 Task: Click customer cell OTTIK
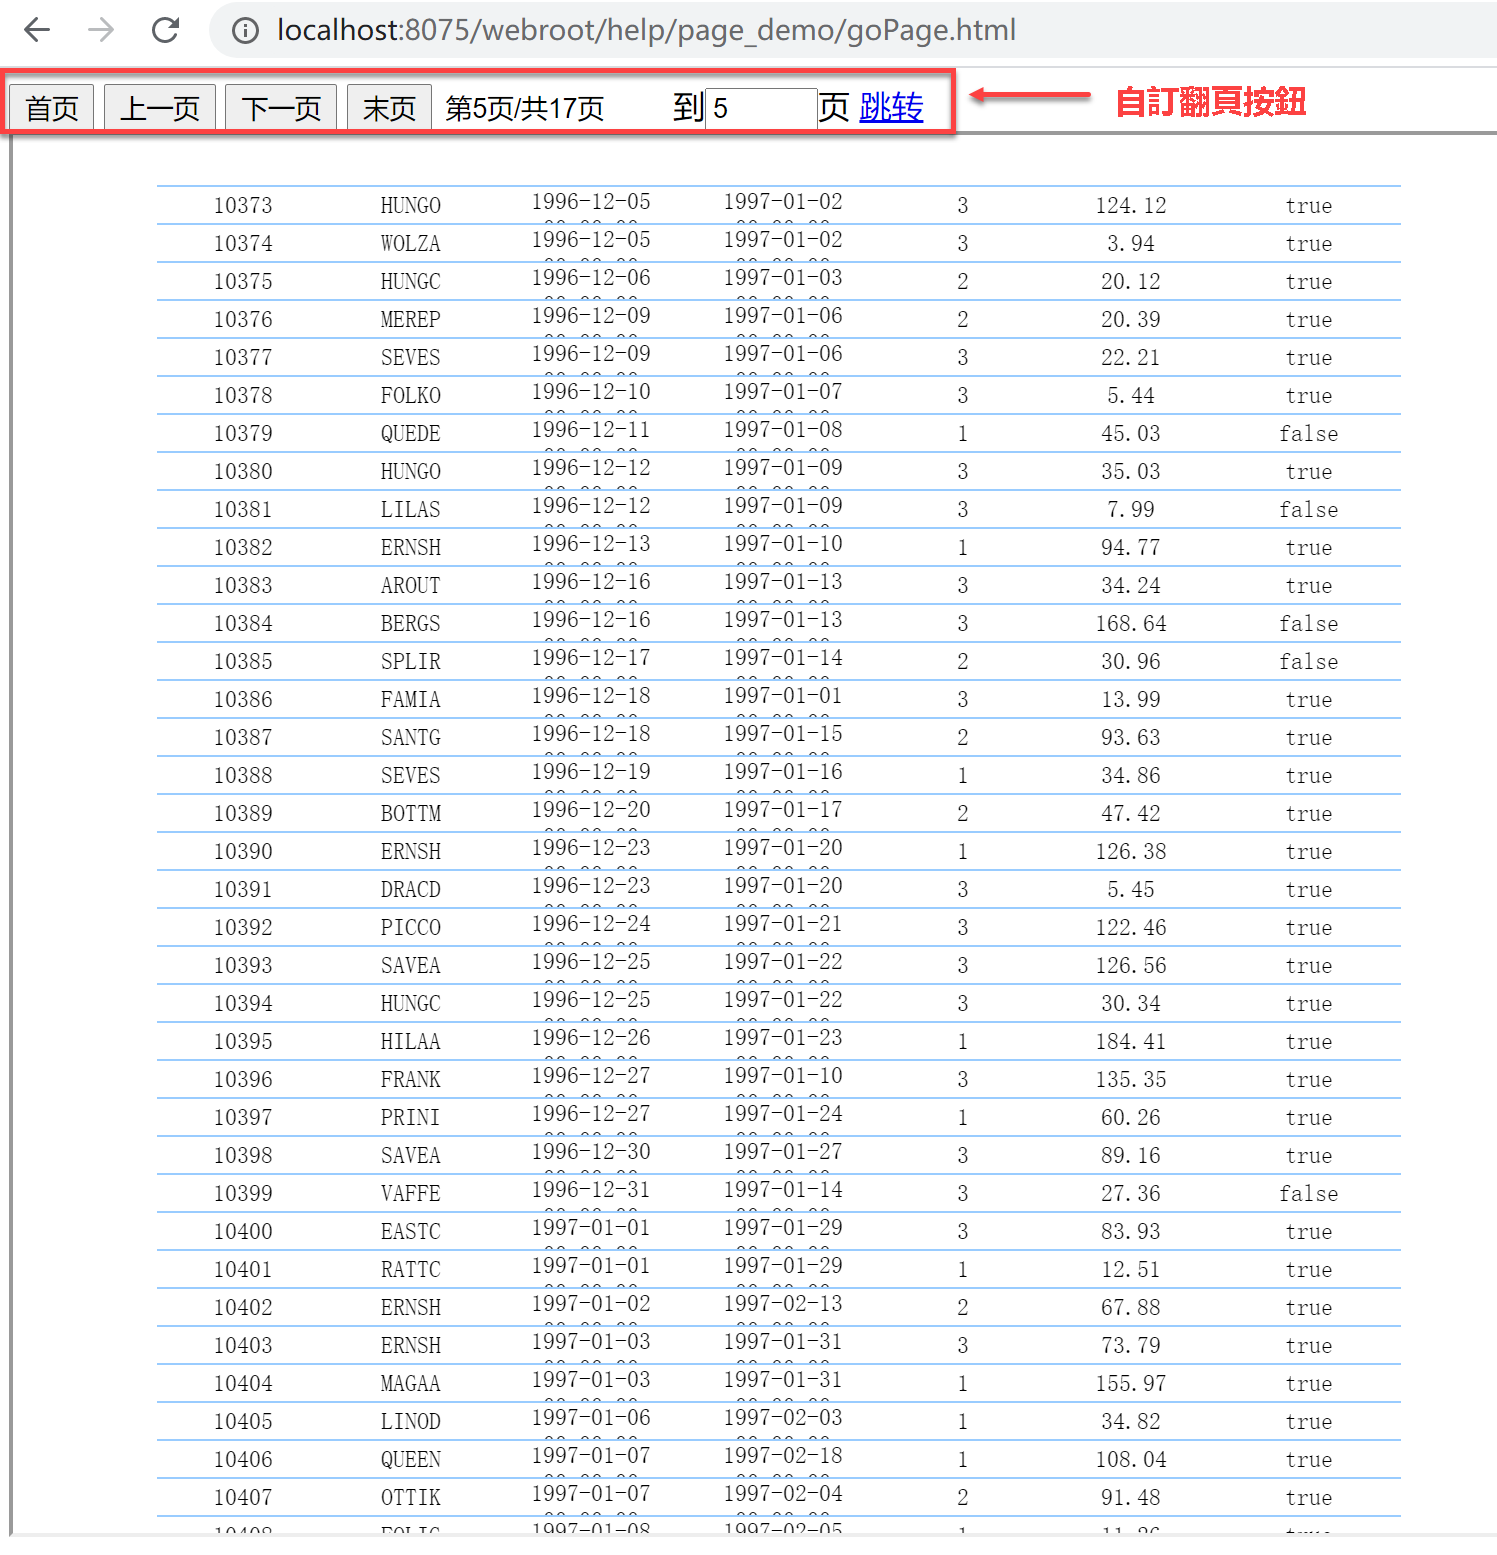point(410,1498)
